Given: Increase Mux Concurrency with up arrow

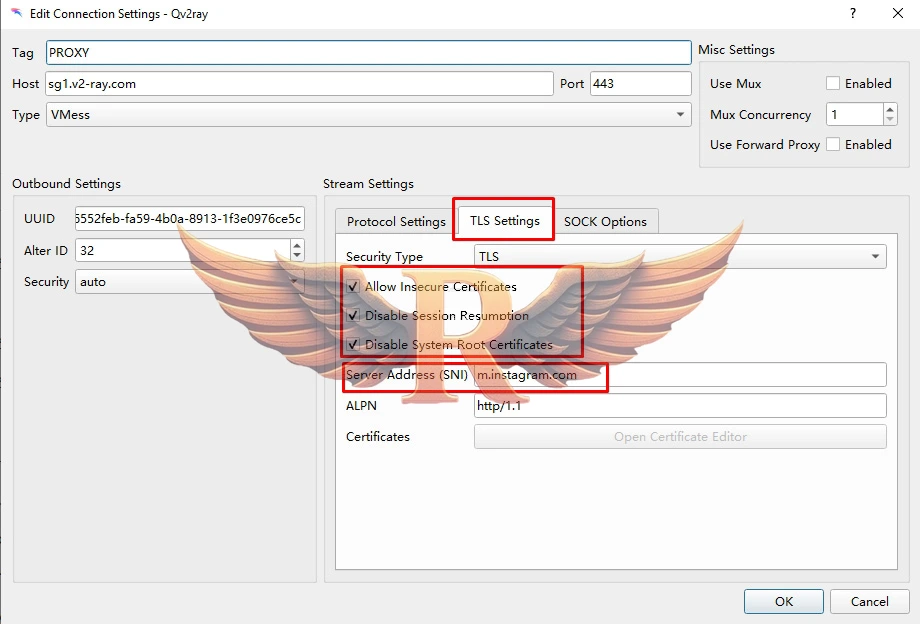Looking at the screenshot, I should point(890,109).
